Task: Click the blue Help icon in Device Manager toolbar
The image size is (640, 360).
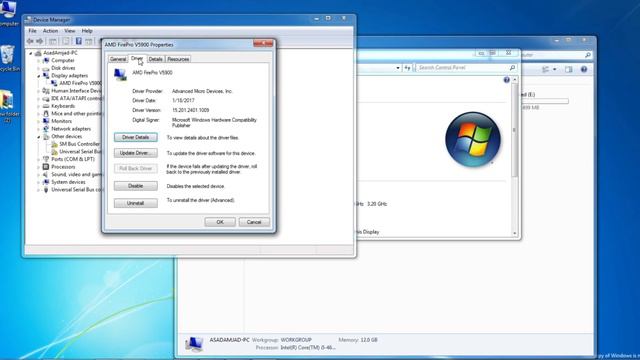Action: 79,41
